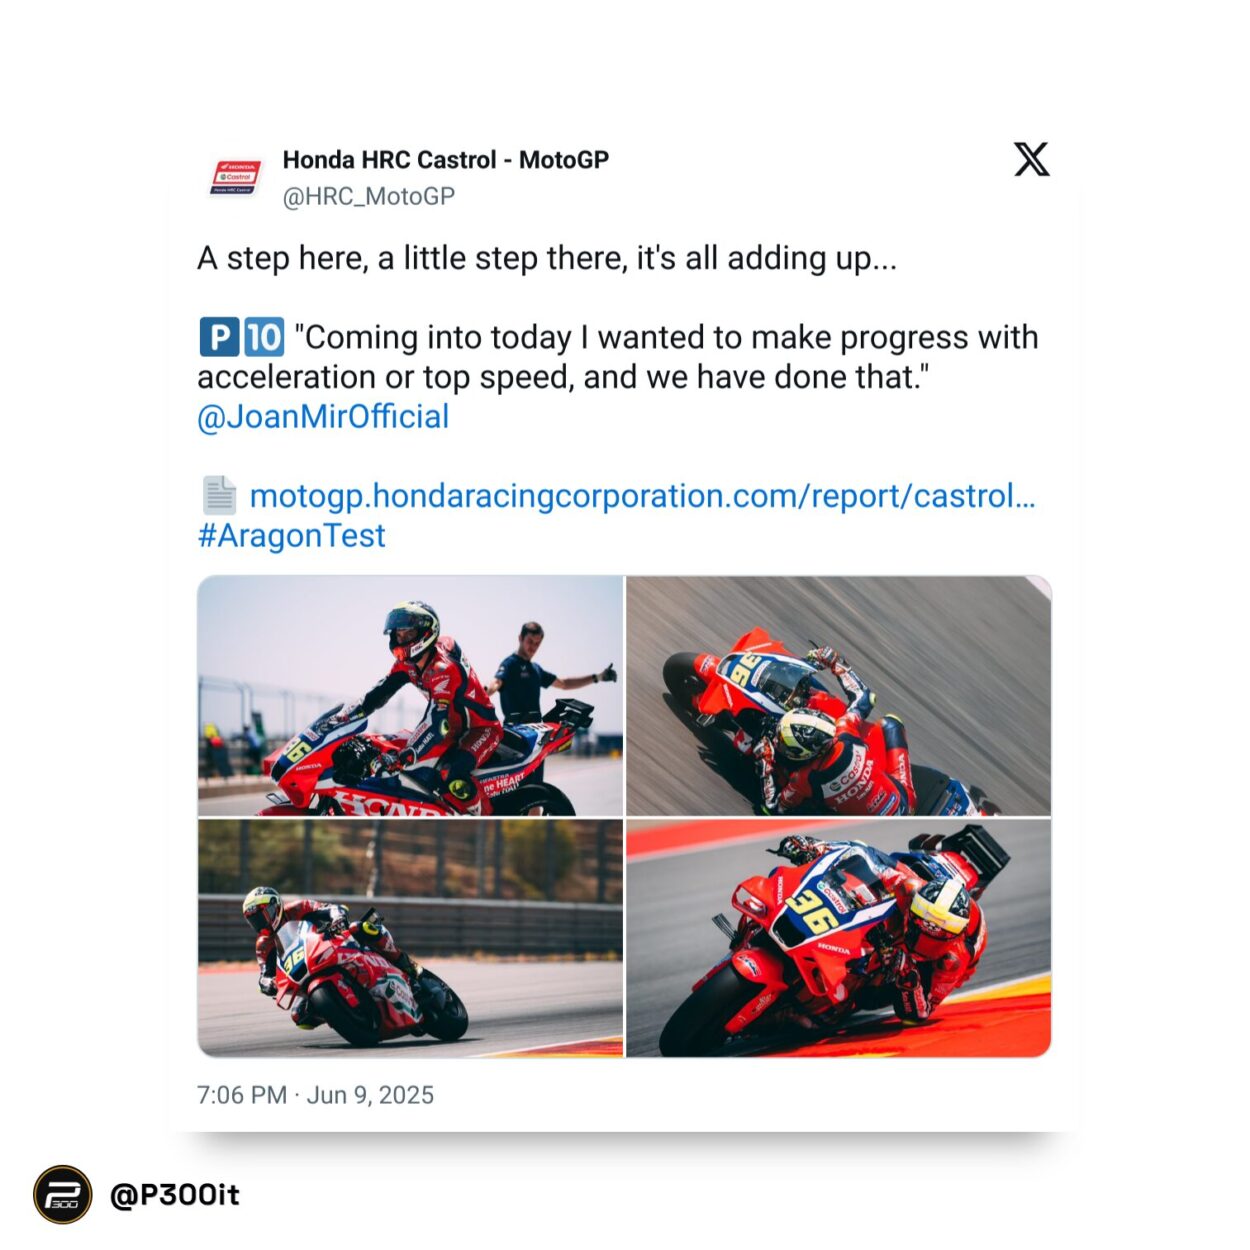This screenshot has height=1250, width=1250.
Task: Click the opening line of the tweet
Action: [x=547, y=258]
